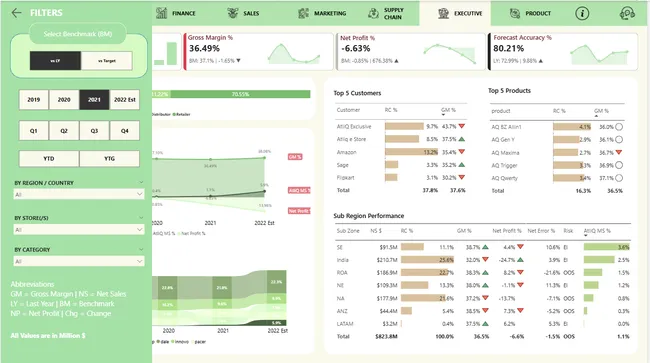Click circle indicator for AQ Qwerty
650x363 pixels.
(x=619, y=178)
